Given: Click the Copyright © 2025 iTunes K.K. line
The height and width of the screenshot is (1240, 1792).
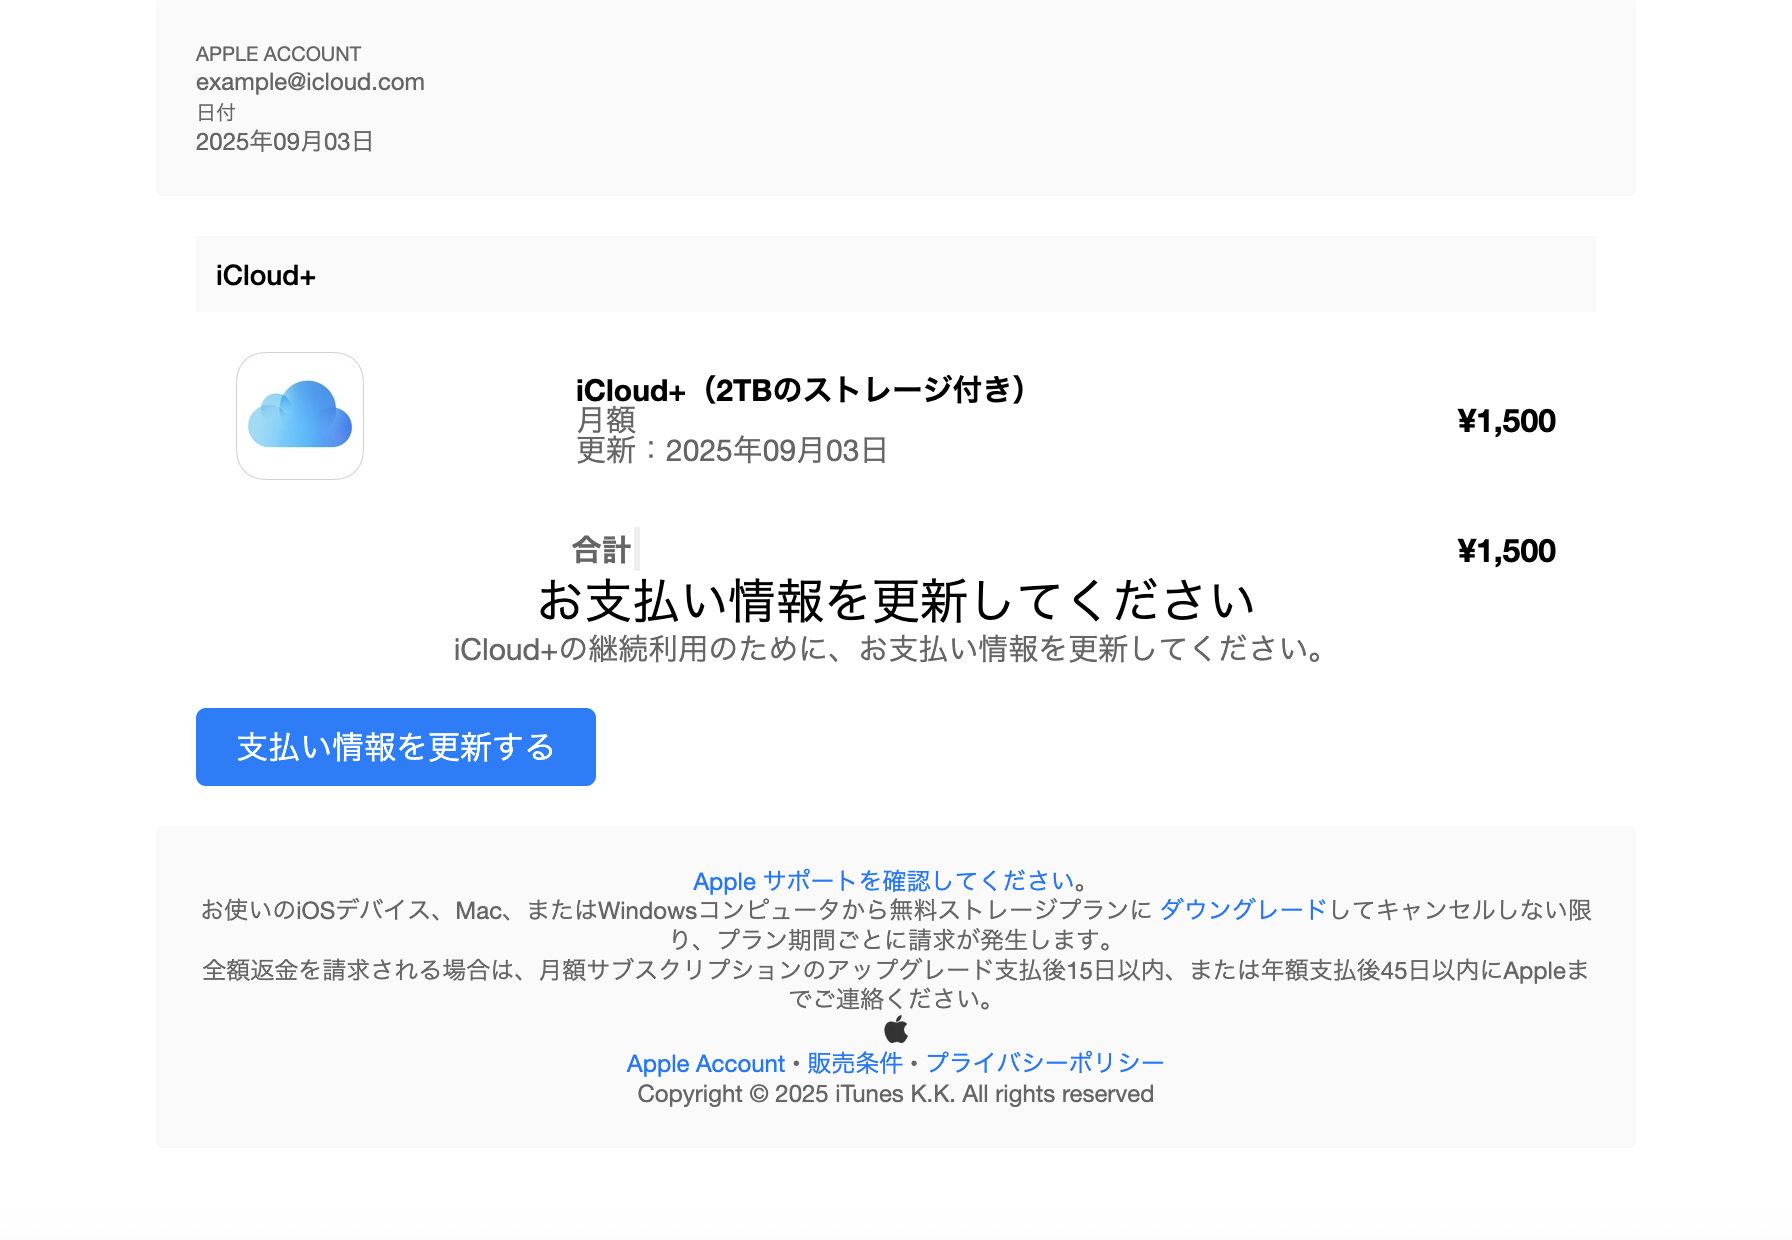Looking at the screenshot, I should pos(896,1094).
